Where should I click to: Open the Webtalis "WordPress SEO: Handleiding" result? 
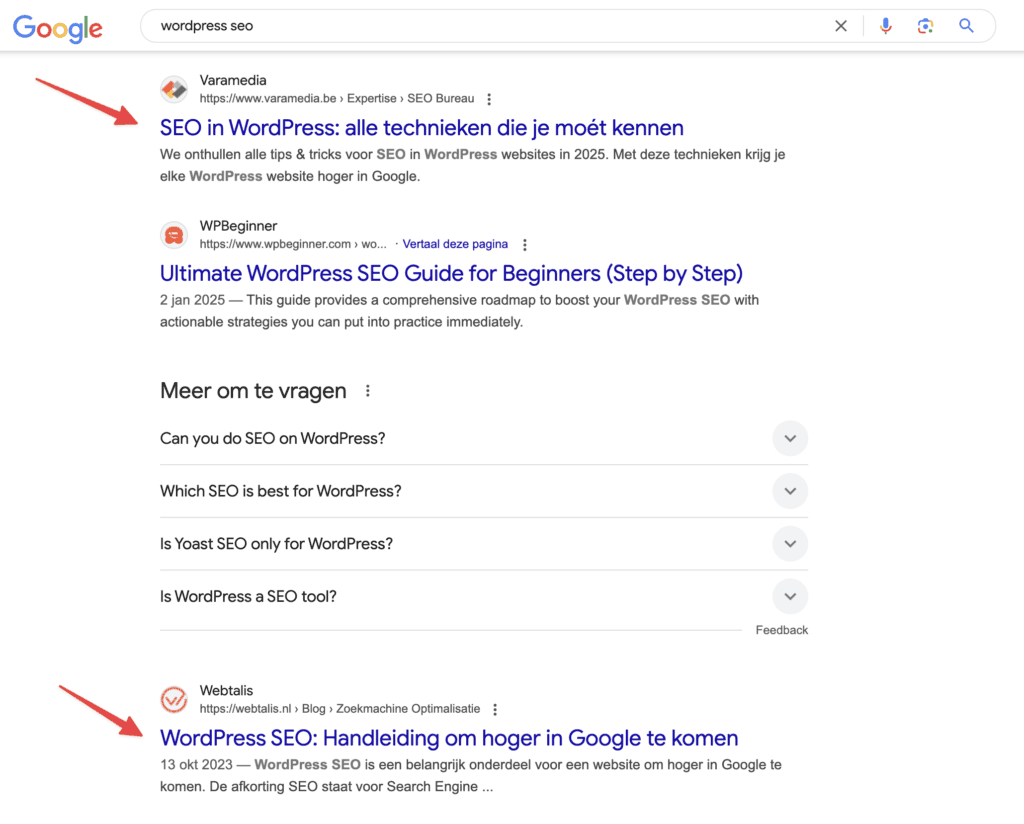tap(448, 738)
